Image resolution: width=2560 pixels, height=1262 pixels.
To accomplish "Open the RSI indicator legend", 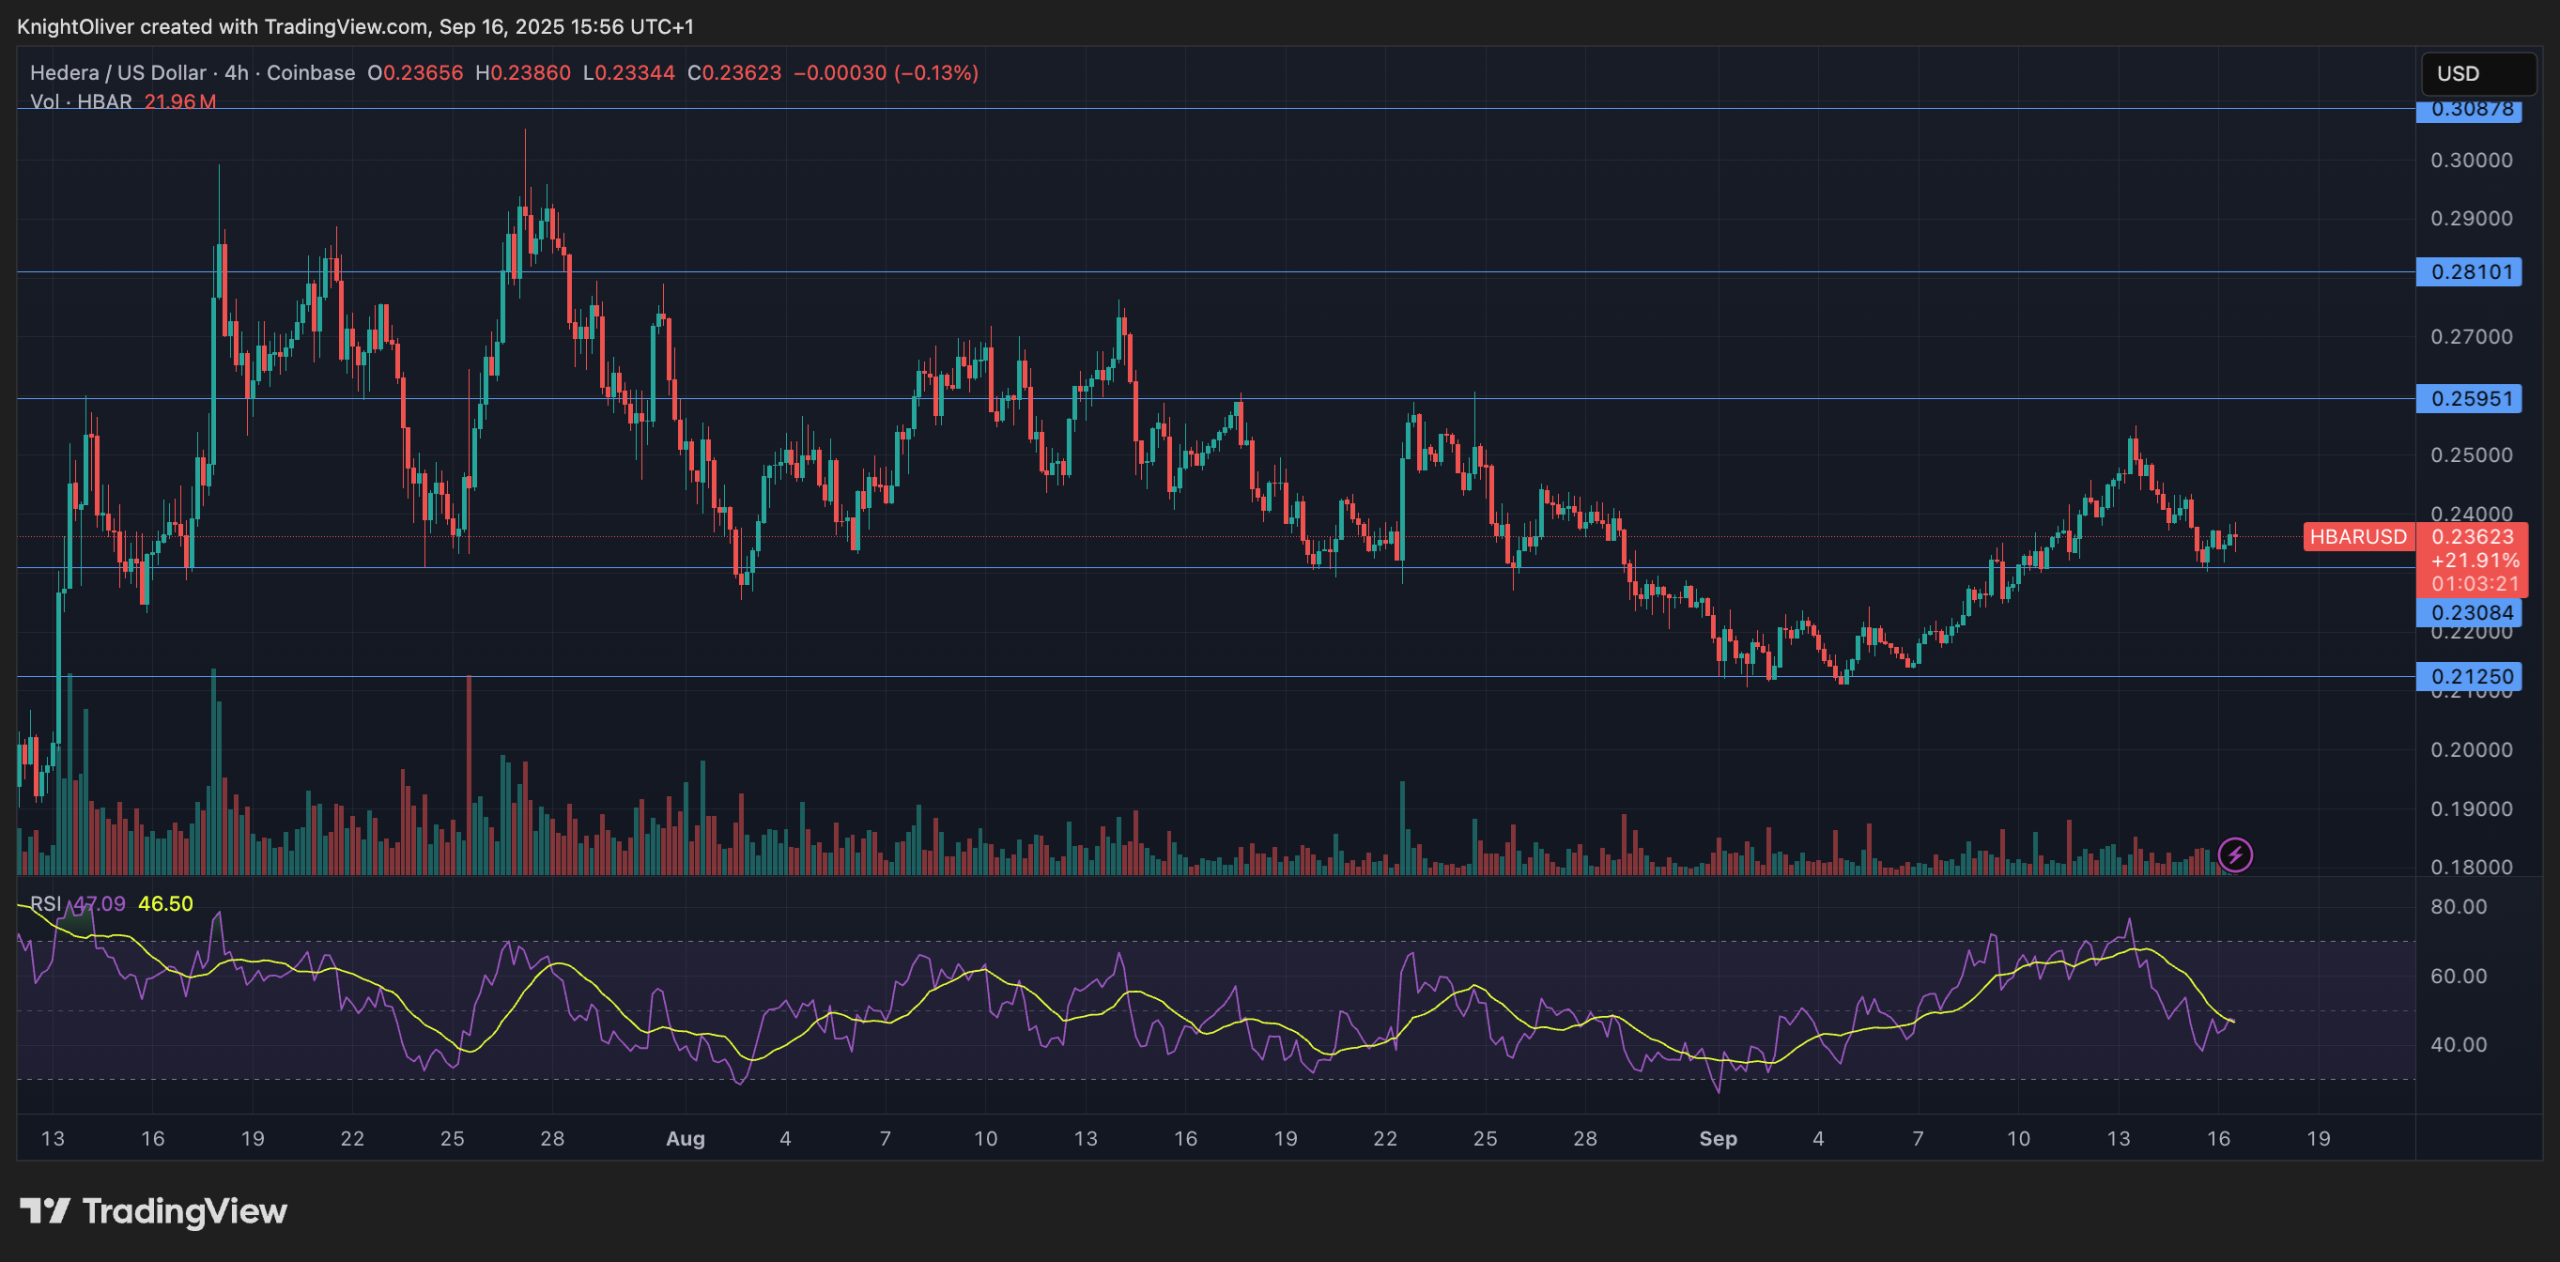I will point(45,904).
